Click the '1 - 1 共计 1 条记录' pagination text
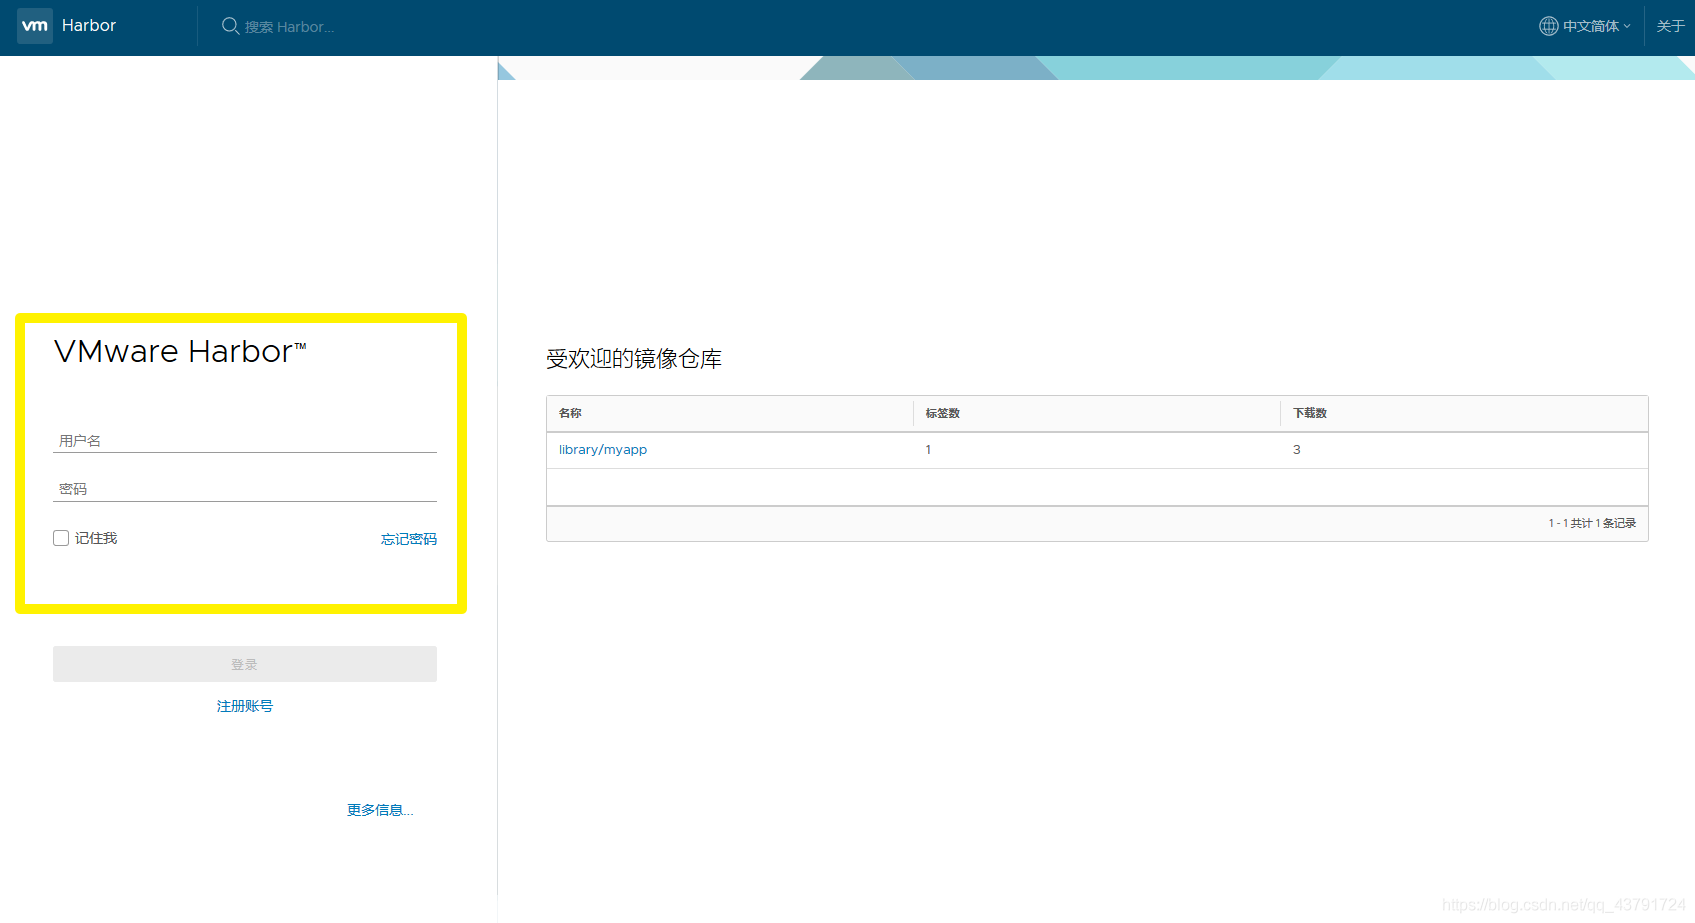The height and width of the screenshot is (923, 1695). click(1592, 523)
